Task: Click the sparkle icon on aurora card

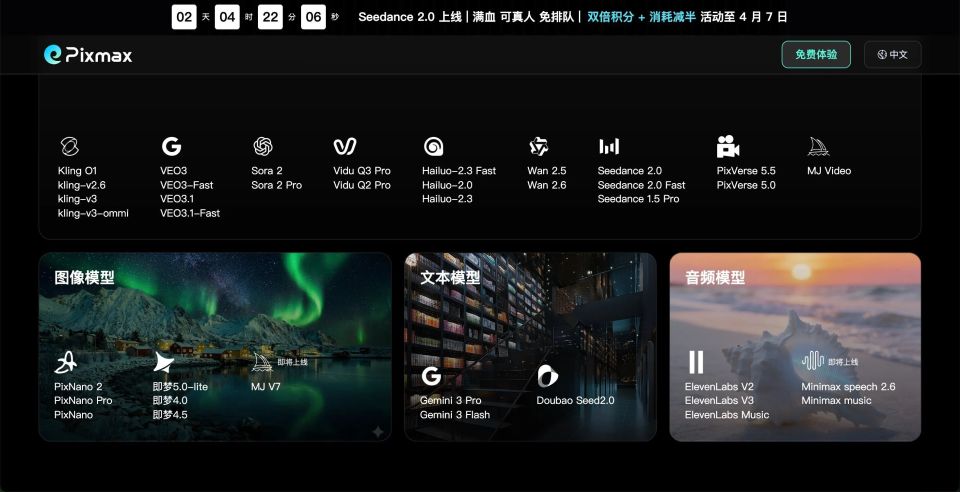Action: (x=378, y=432)
